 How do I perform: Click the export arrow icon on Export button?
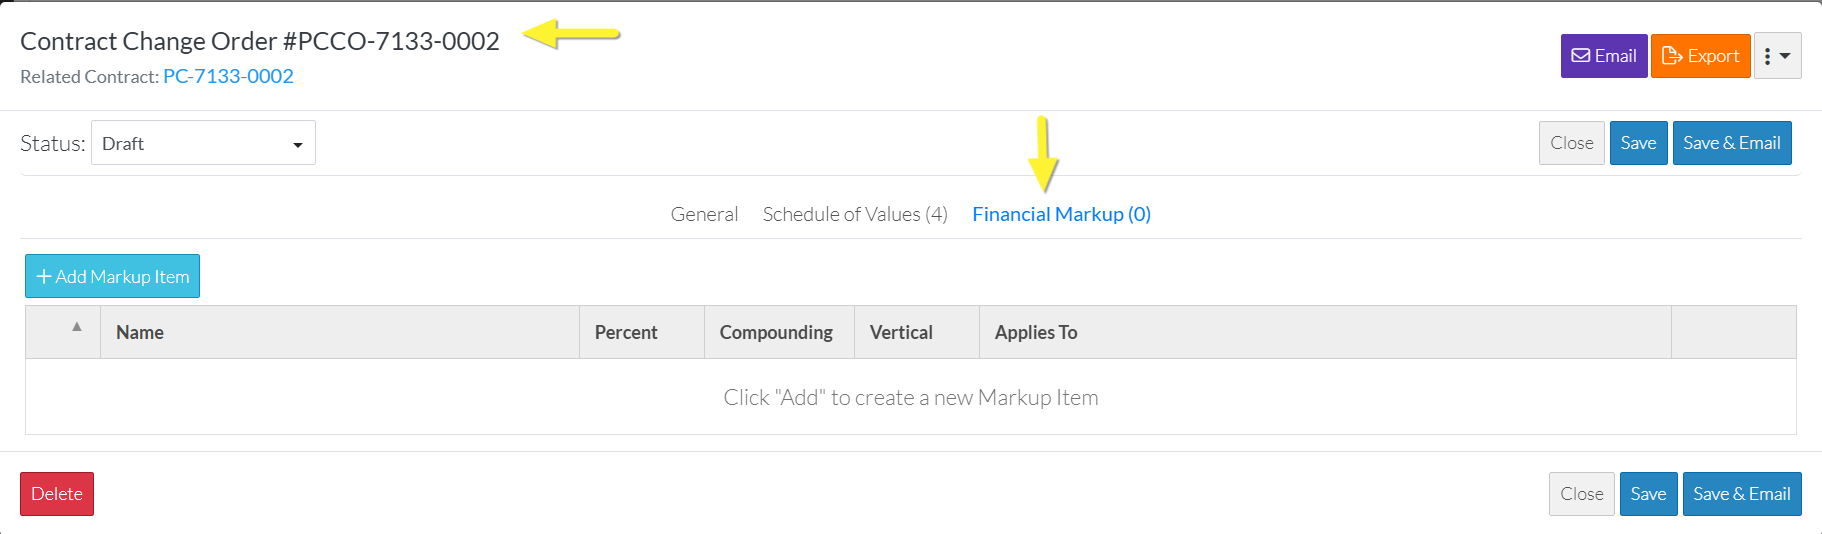pos(1672,56)
